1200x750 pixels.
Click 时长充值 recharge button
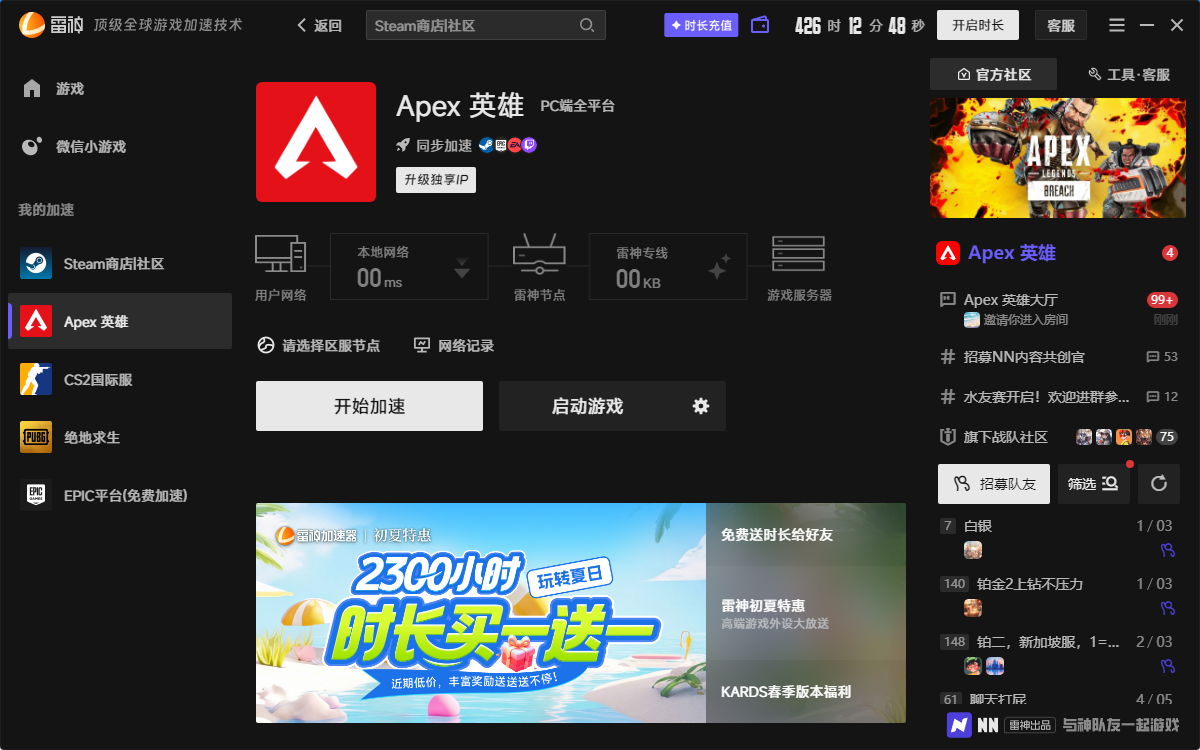(x=701, y=25)
